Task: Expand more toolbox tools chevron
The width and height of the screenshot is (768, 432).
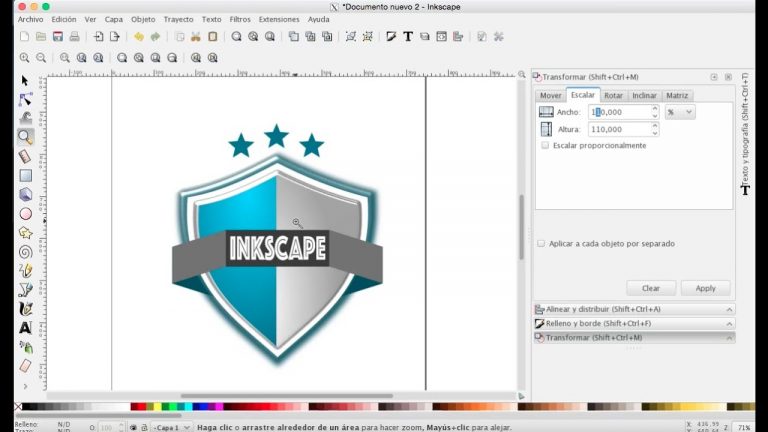Action: 25,386
